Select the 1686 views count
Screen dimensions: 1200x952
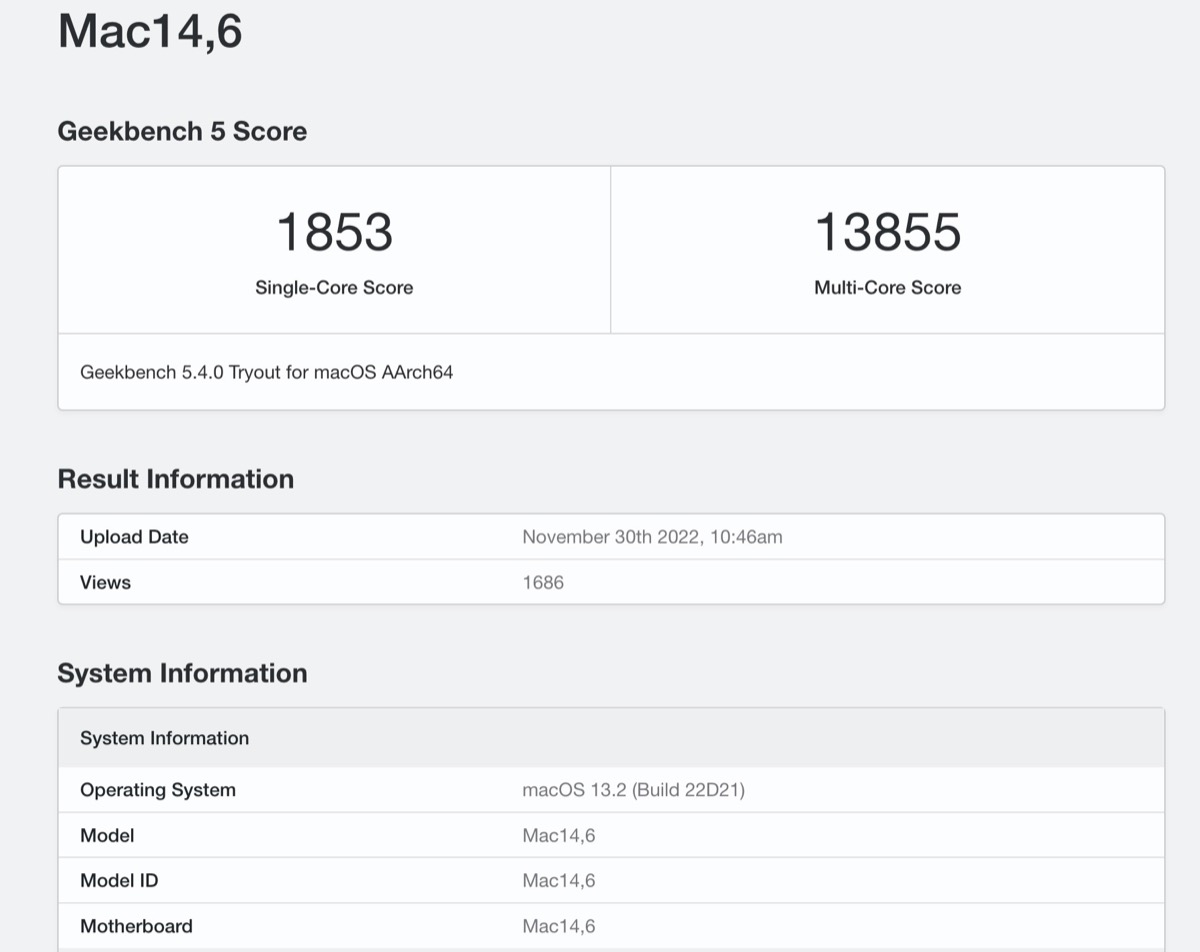[543, 582]
